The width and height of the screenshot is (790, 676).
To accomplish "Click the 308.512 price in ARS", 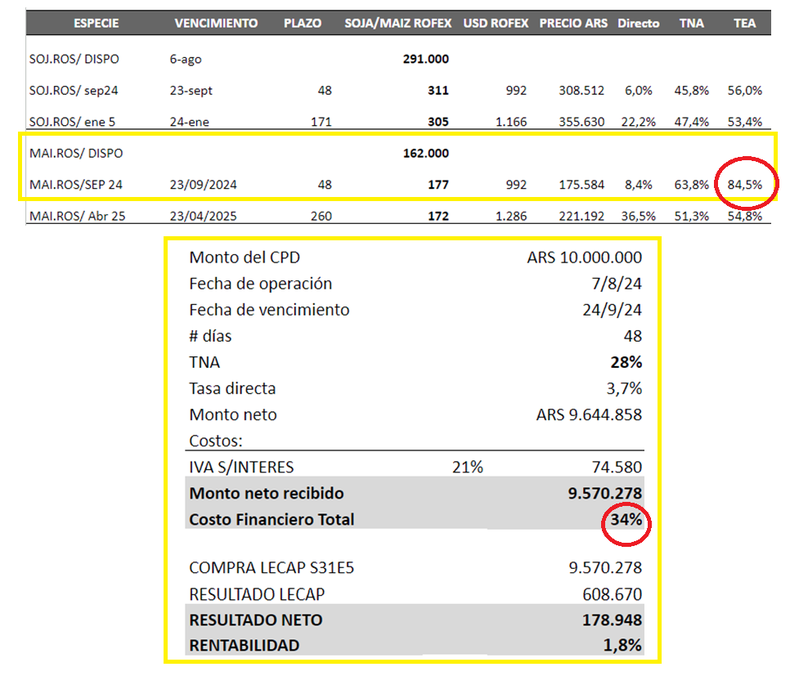I will pos(581,91).
